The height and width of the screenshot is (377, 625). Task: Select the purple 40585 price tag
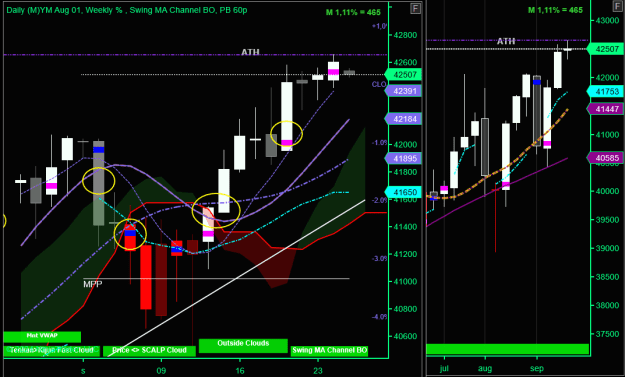(605, 158)
